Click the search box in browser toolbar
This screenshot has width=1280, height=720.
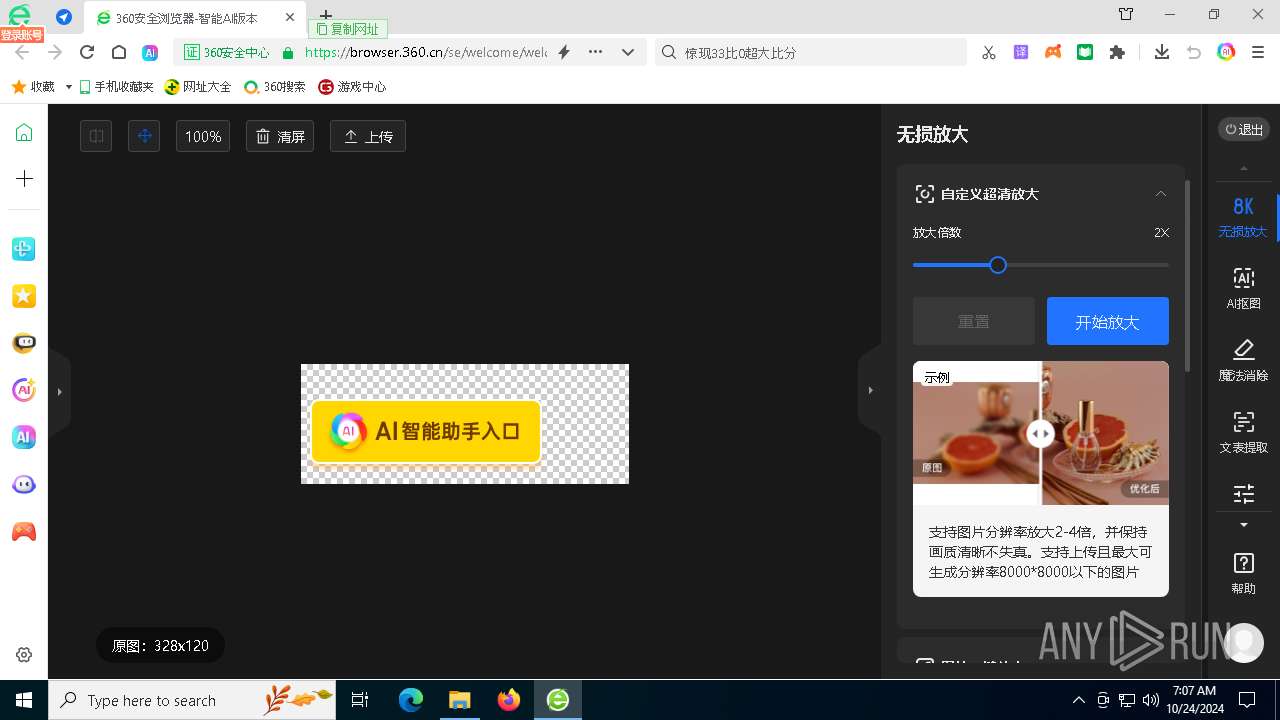pyautogui.click(x=811, y=52)
